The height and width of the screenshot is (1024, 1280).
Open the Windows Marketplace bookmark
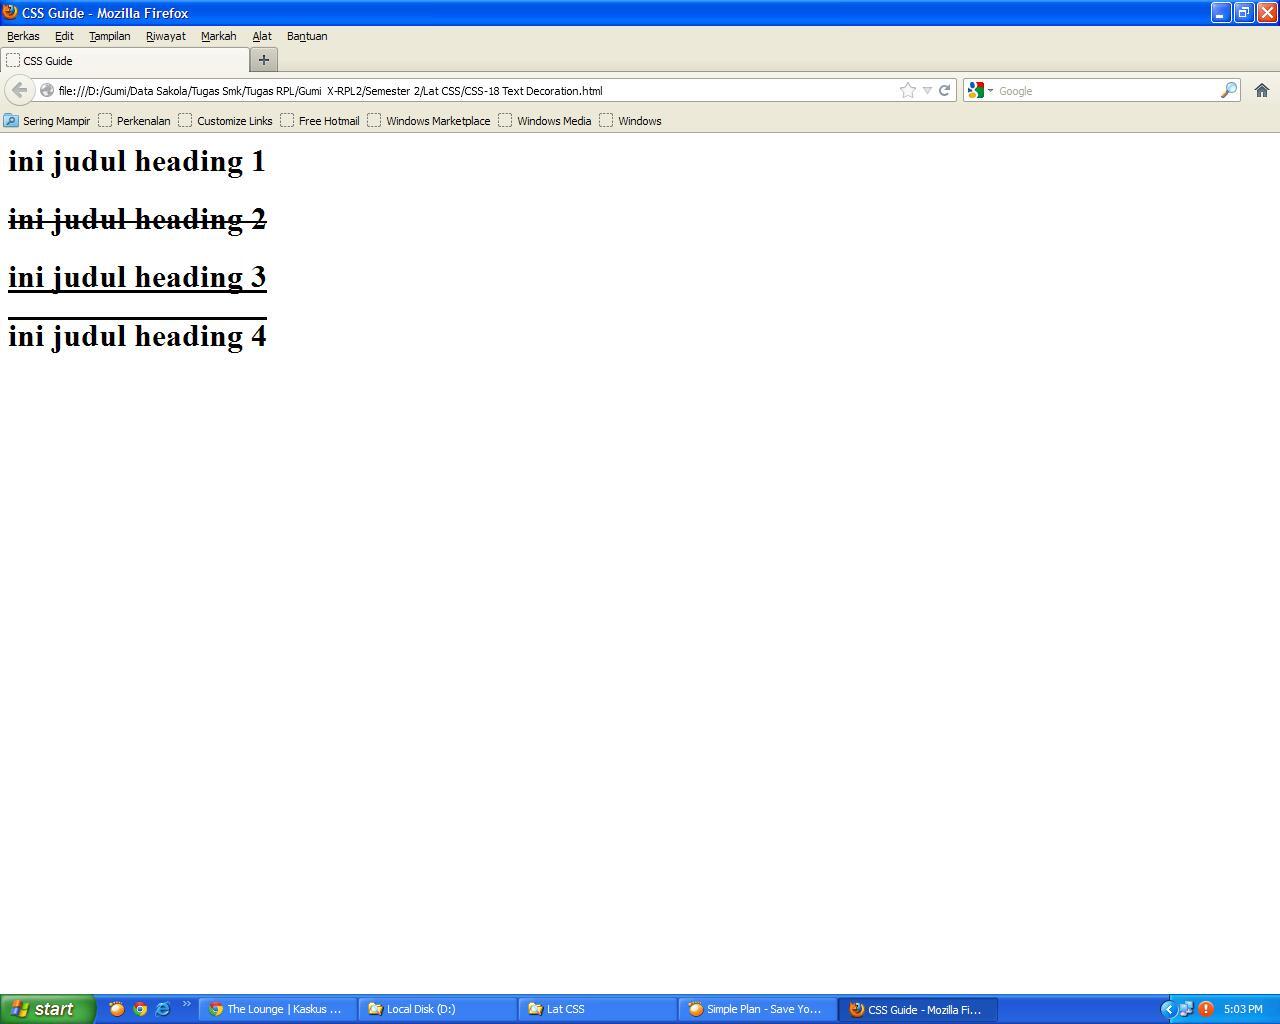coord(429,121)
